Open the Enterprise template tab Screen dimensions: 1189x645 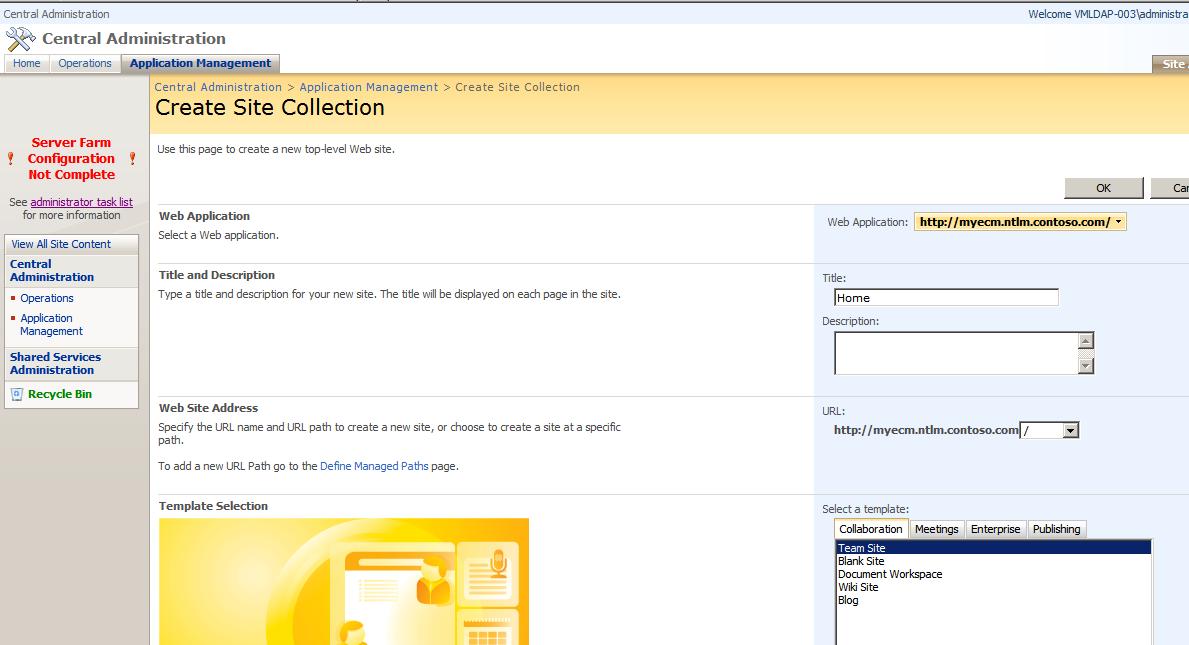point(996,528)
